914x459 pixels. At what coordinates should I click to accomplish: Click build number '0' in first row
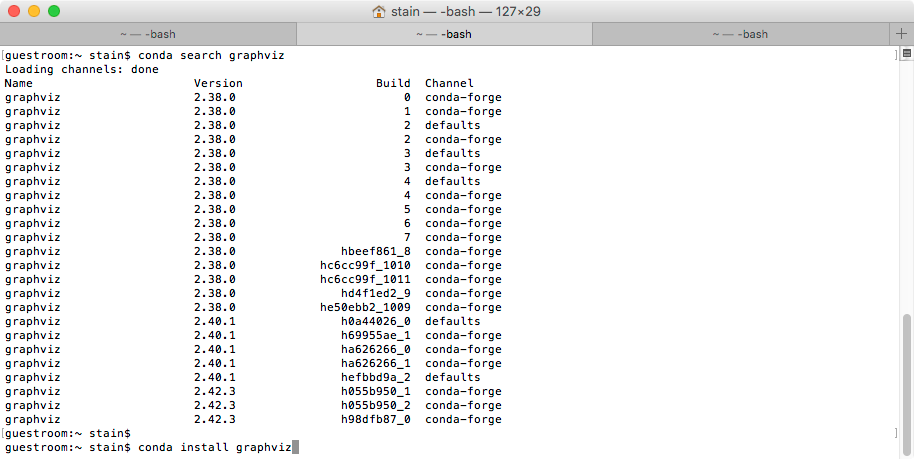[407, 97]
